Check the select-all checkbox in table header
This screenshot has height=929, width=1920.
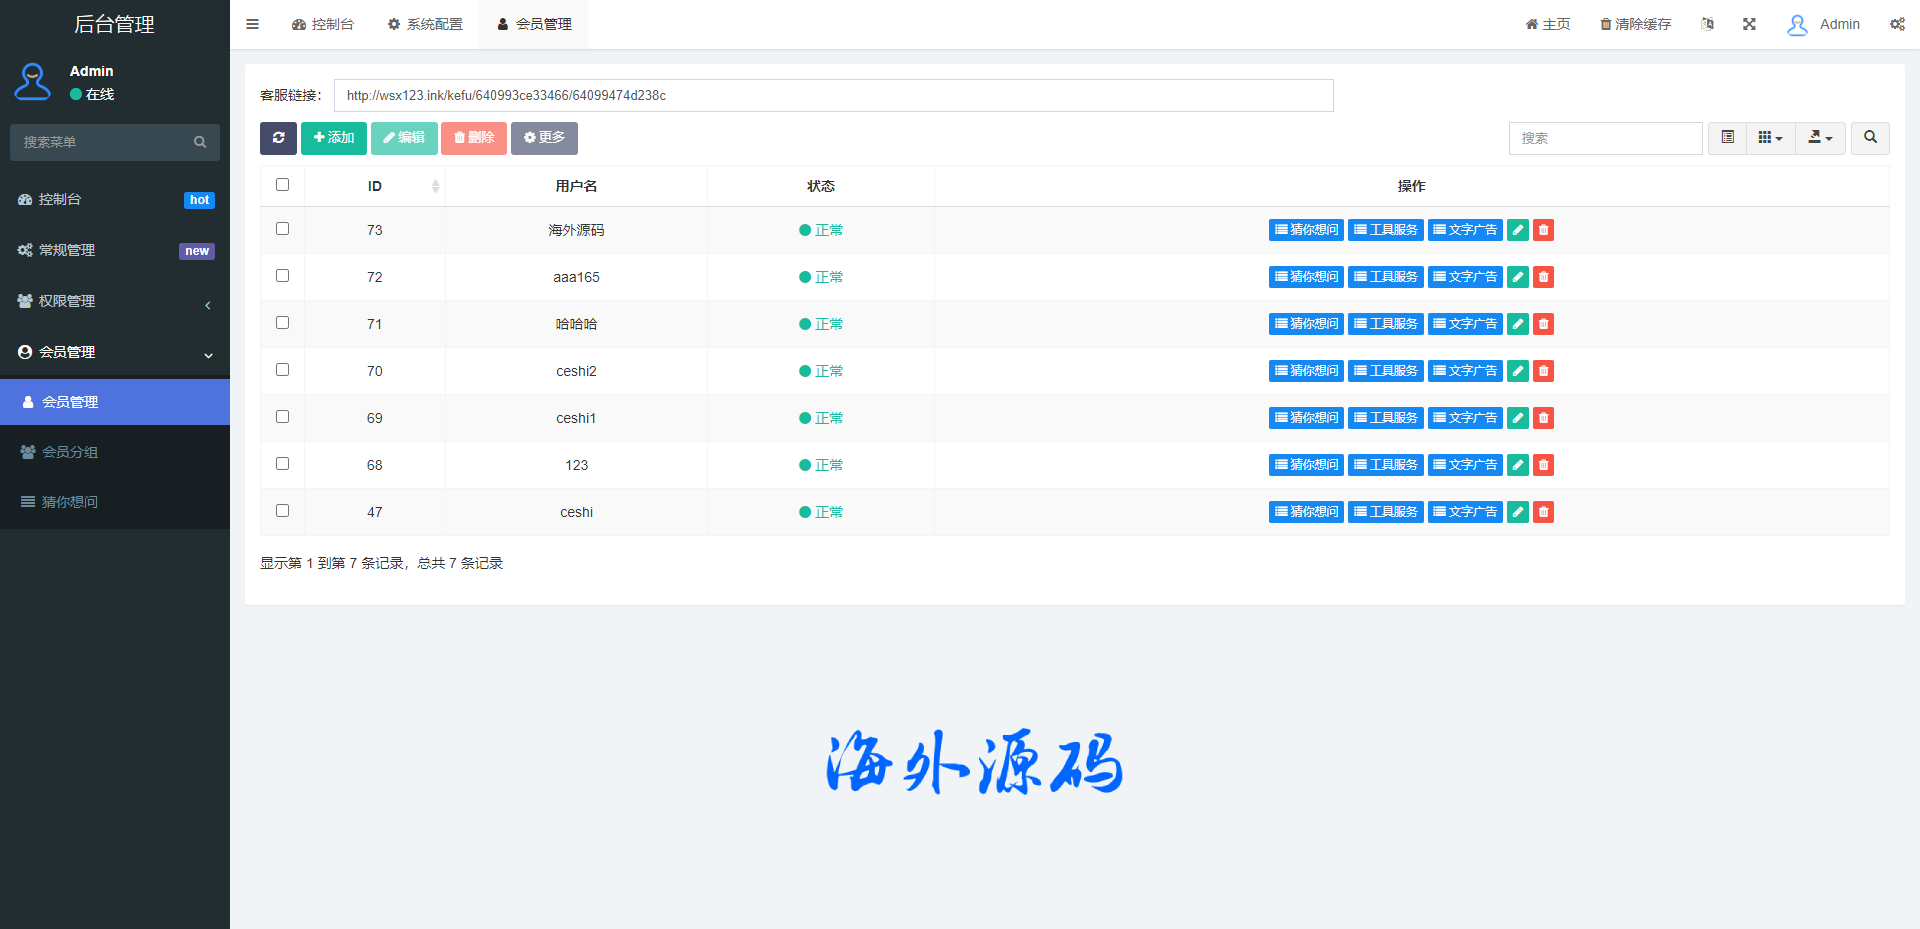coord(282,185)
